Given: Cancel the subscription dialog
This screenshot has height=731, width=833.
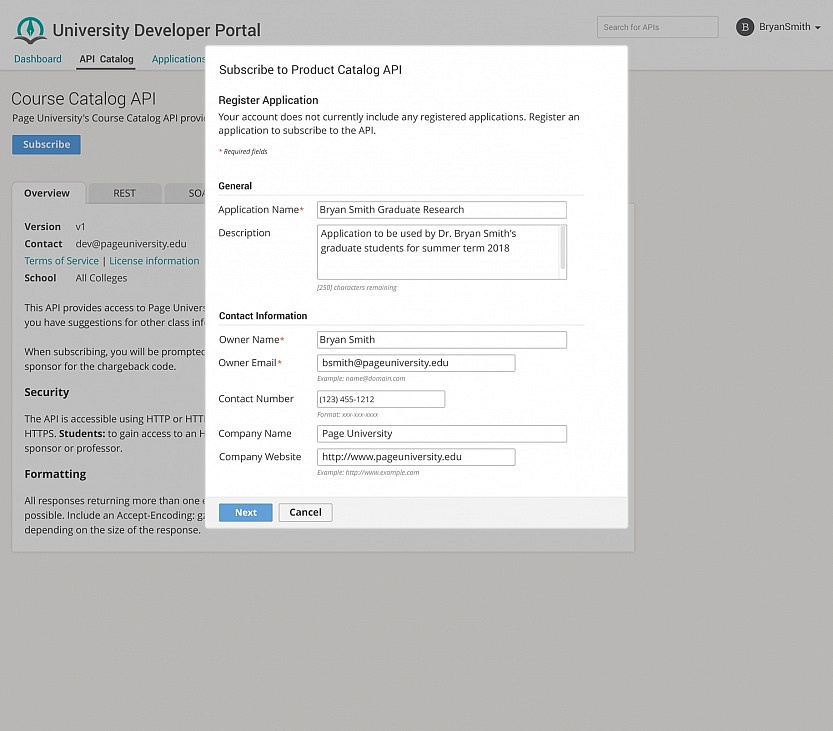Looking at the screenshot, I should 305,512.
